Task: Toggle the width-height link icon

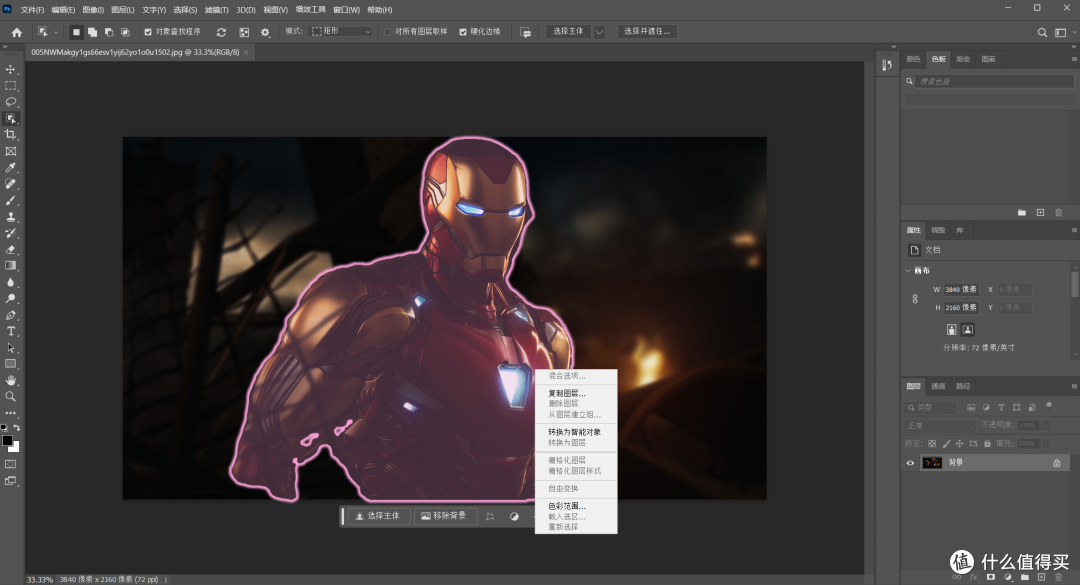Action: tap(915, 298)
